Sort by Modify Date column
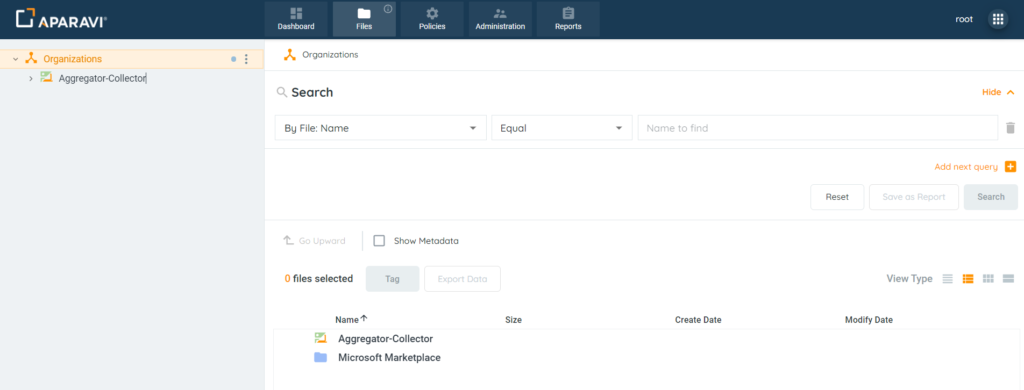The image size is (1024, 390). pos(869,320)
